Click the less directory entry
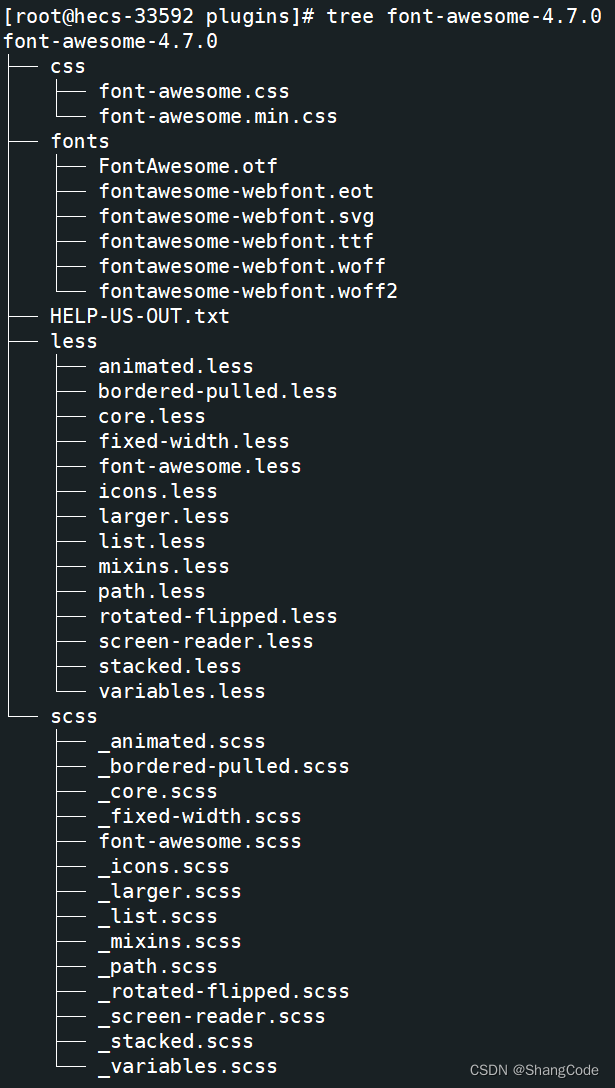The image size is (615, 1088). click(74, 341)
